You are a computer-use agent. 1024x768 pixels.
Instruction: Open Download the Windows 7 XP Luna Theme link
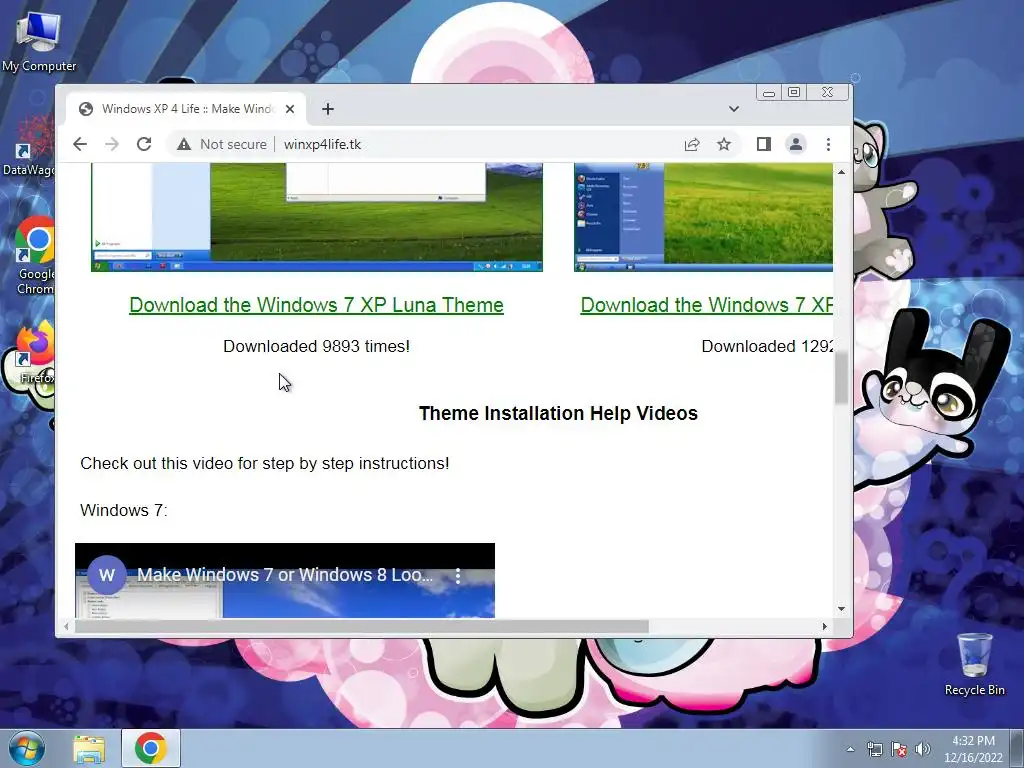(x=316, y=305)
